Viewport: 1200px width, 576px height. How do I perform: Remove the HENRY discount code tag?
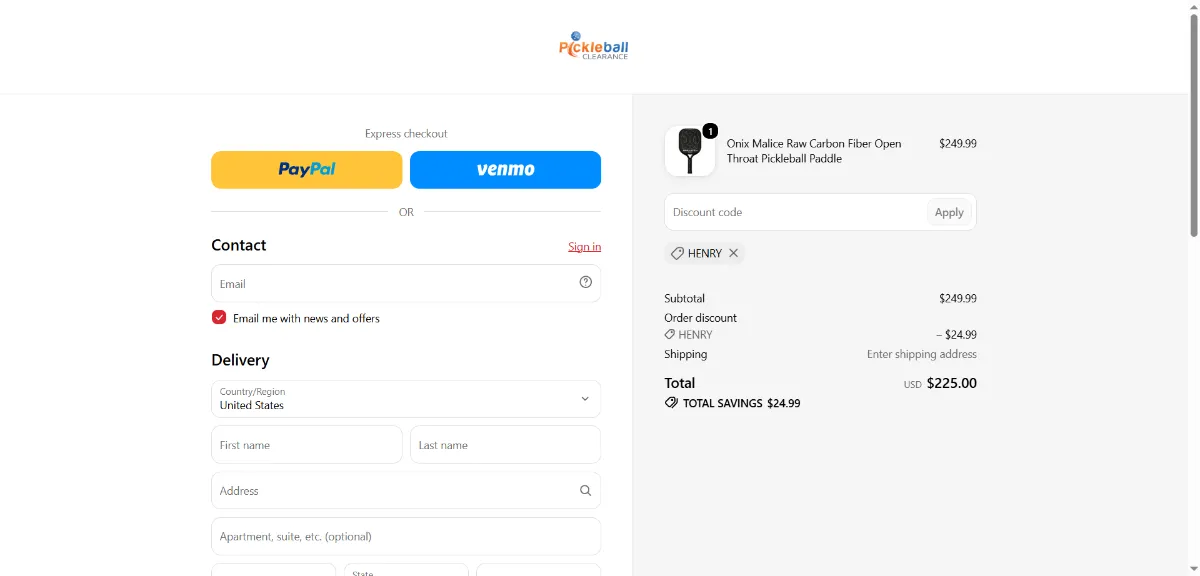[733, 253]
